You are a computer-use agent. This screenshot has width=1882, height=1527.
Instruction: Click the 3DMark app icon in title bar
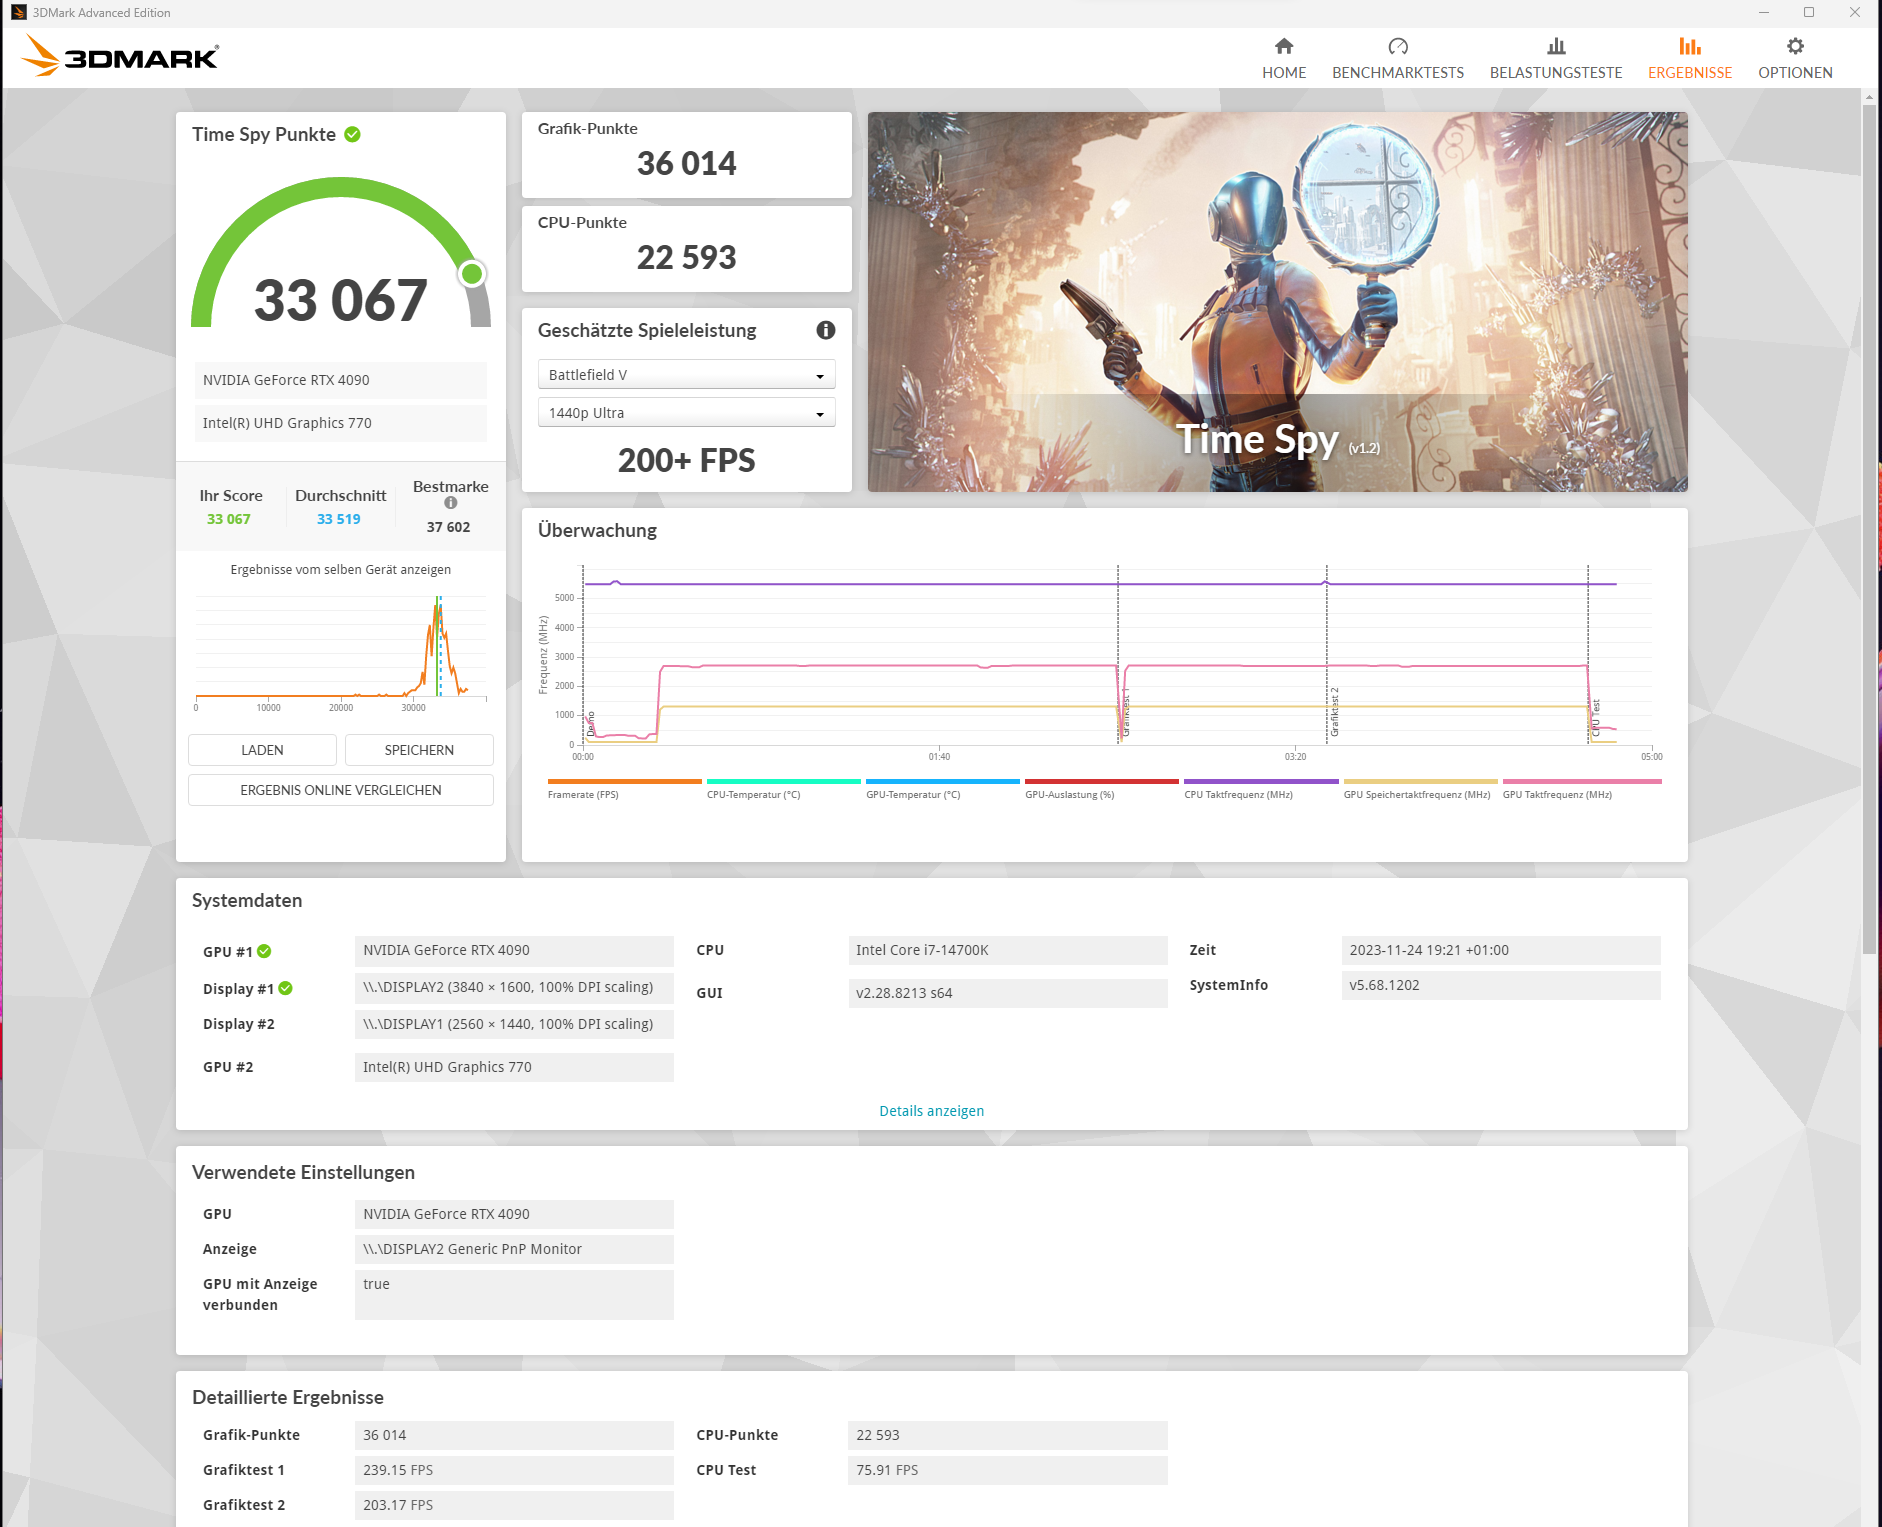coord(19,13)
